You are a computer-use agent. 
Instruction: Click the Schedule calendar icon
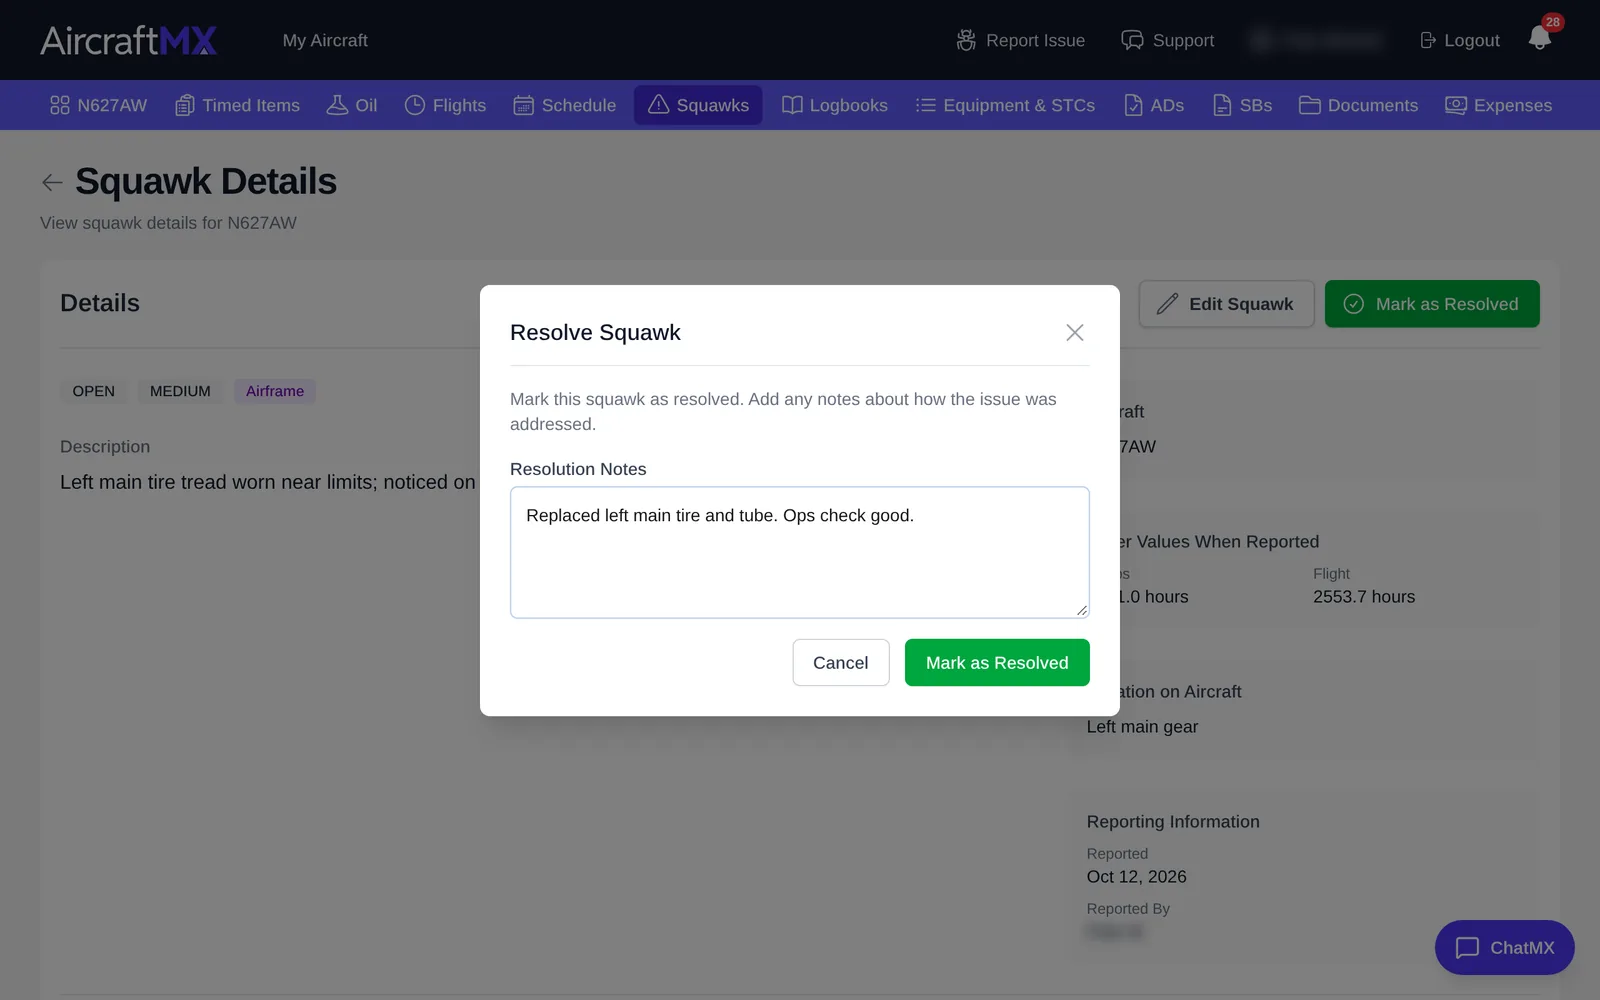[x=523, y=105]
